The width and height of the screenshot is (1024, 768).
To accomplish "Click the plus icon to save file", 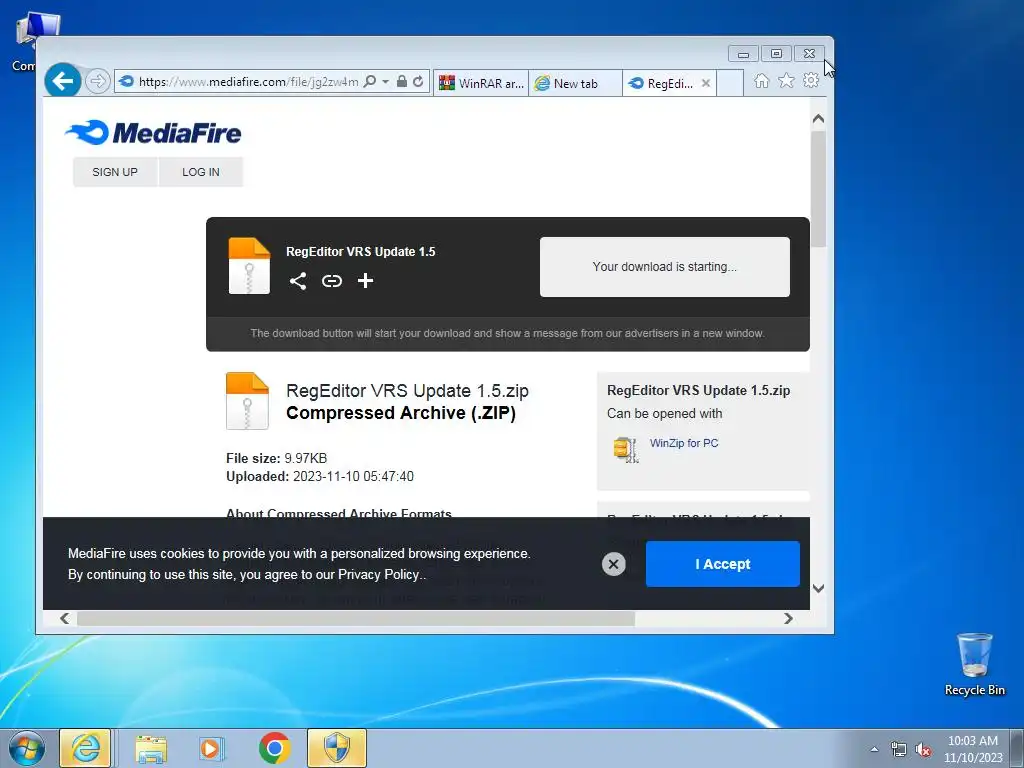I will (x=366, y=281).
